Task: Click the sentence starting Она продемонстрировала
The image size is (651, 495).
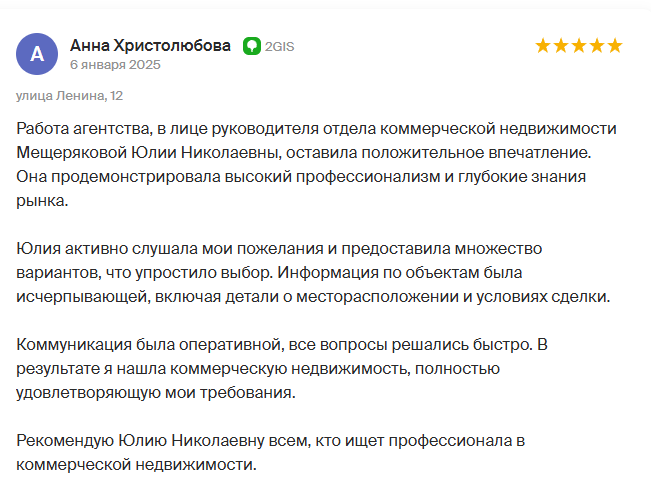Action: tap(301, 189)
